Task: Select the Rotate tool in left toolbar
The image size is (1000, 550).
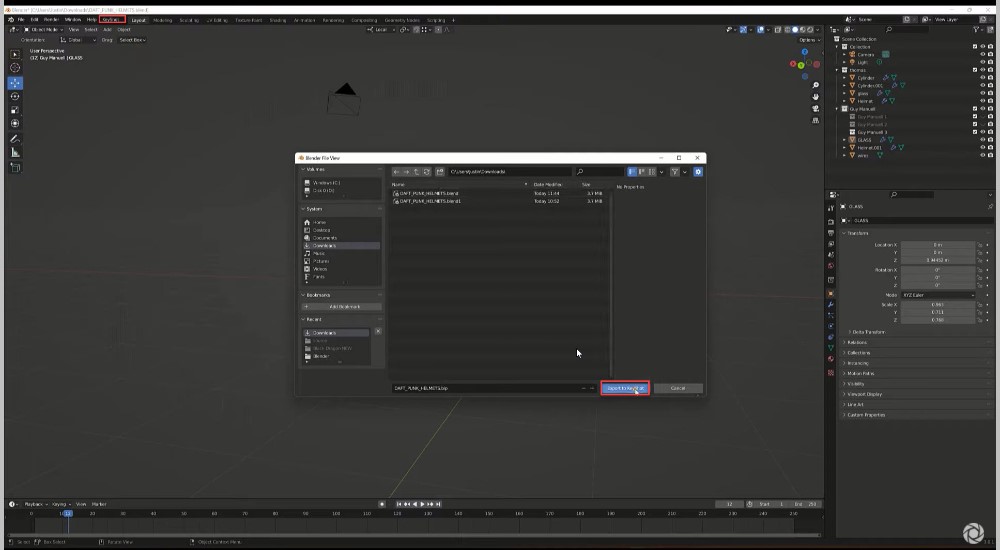Action: pos(15,96)
